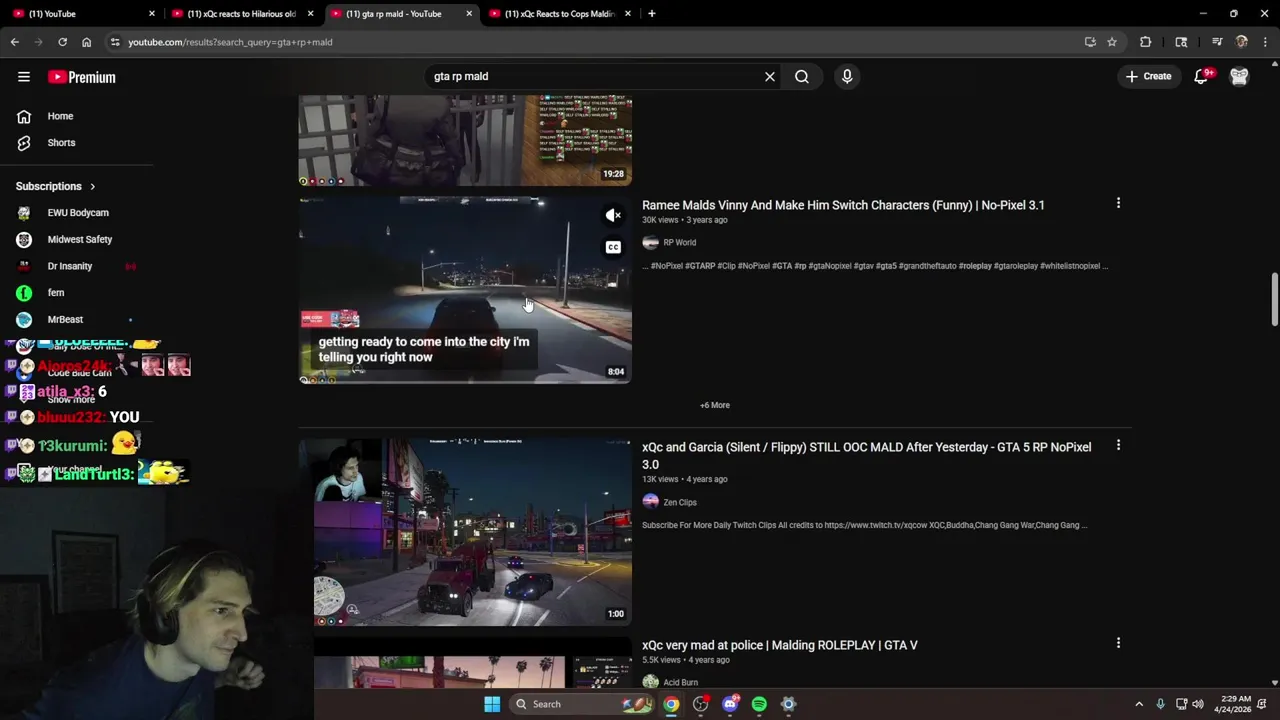Click the 30K views text
Viewport: 1280px width, 720px height.
point(661,220)
